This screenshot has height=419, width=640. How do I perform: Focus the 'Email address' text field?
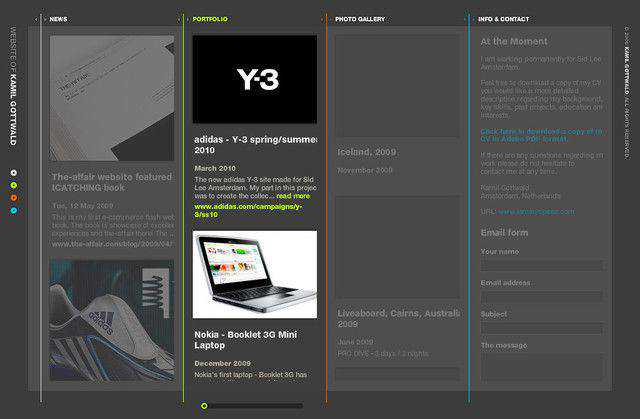pos(541,297)
